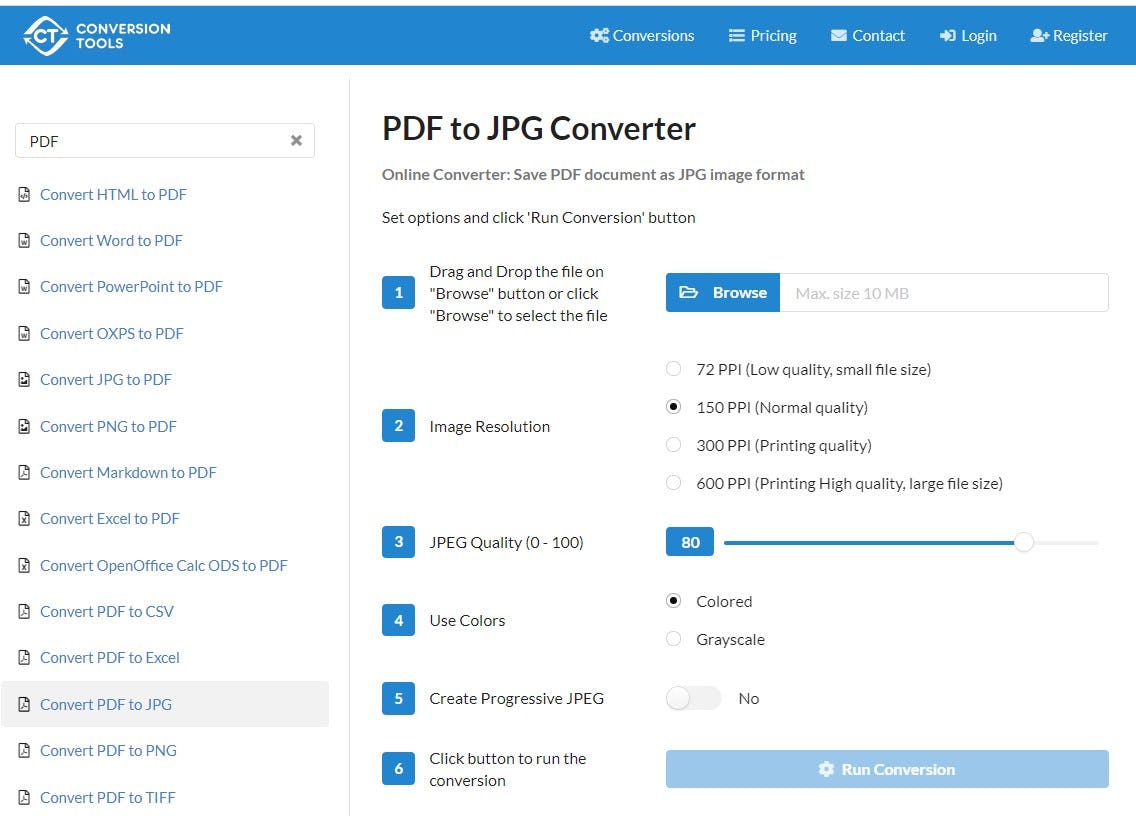Open the Convert PDF to PNG converter
The image size is (1136, 816).
click(108, 750)
